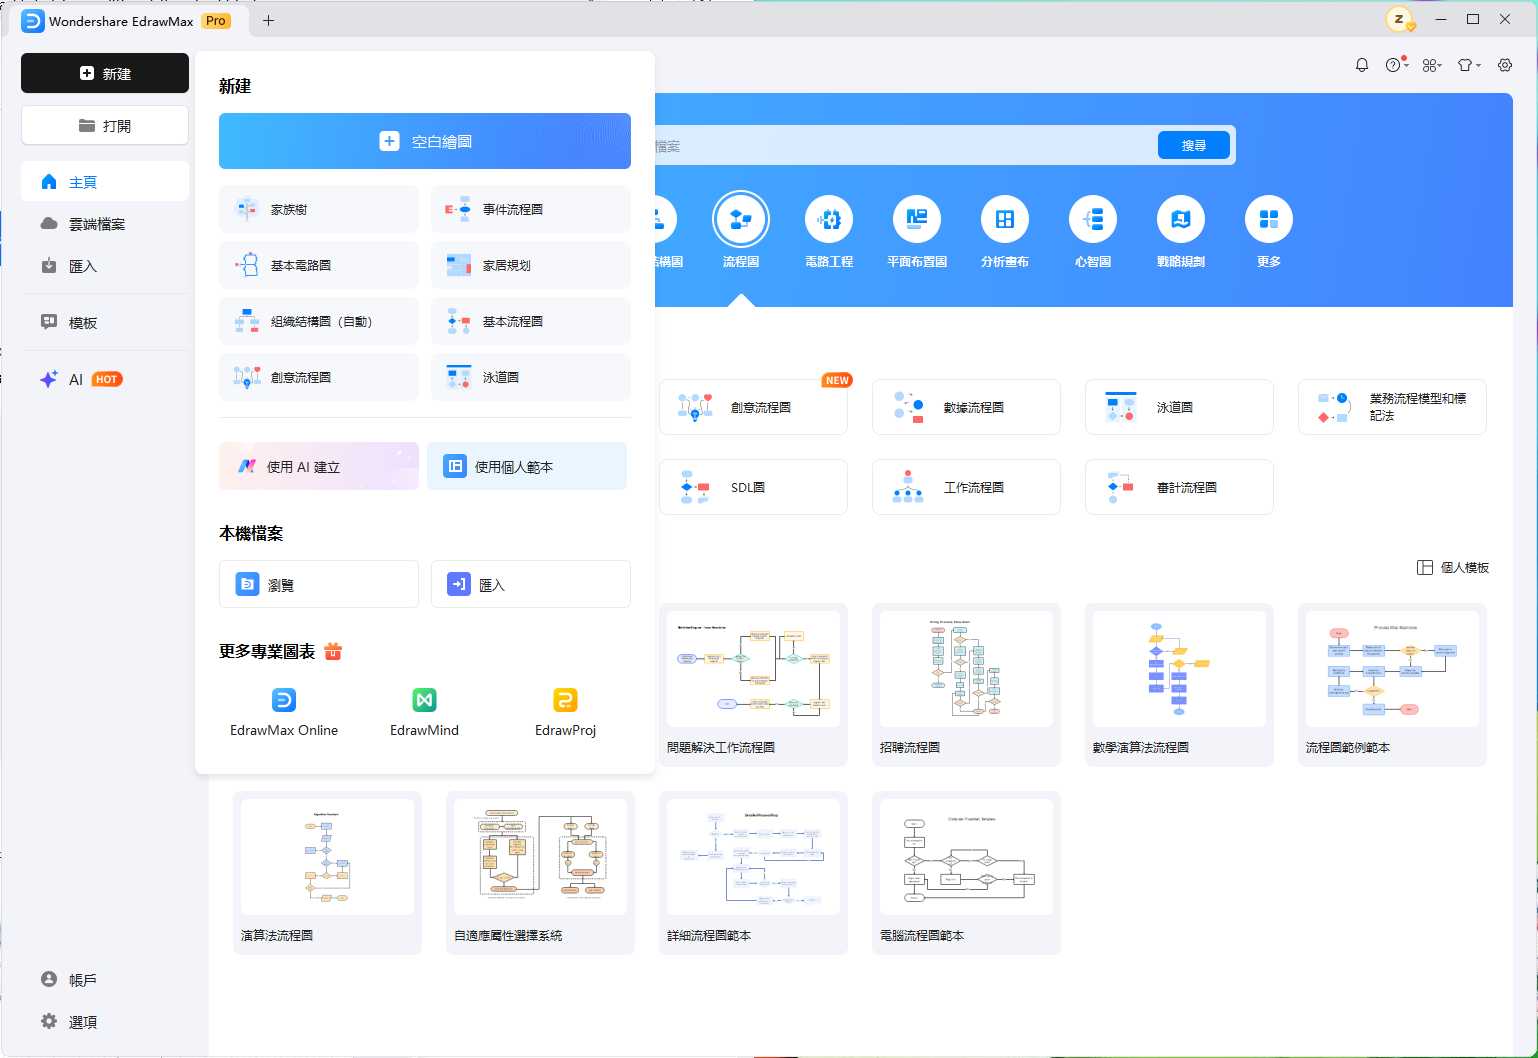1538x1058 pixels.
Task: Click the gear settings icon top right
Action: point(1505,65)
